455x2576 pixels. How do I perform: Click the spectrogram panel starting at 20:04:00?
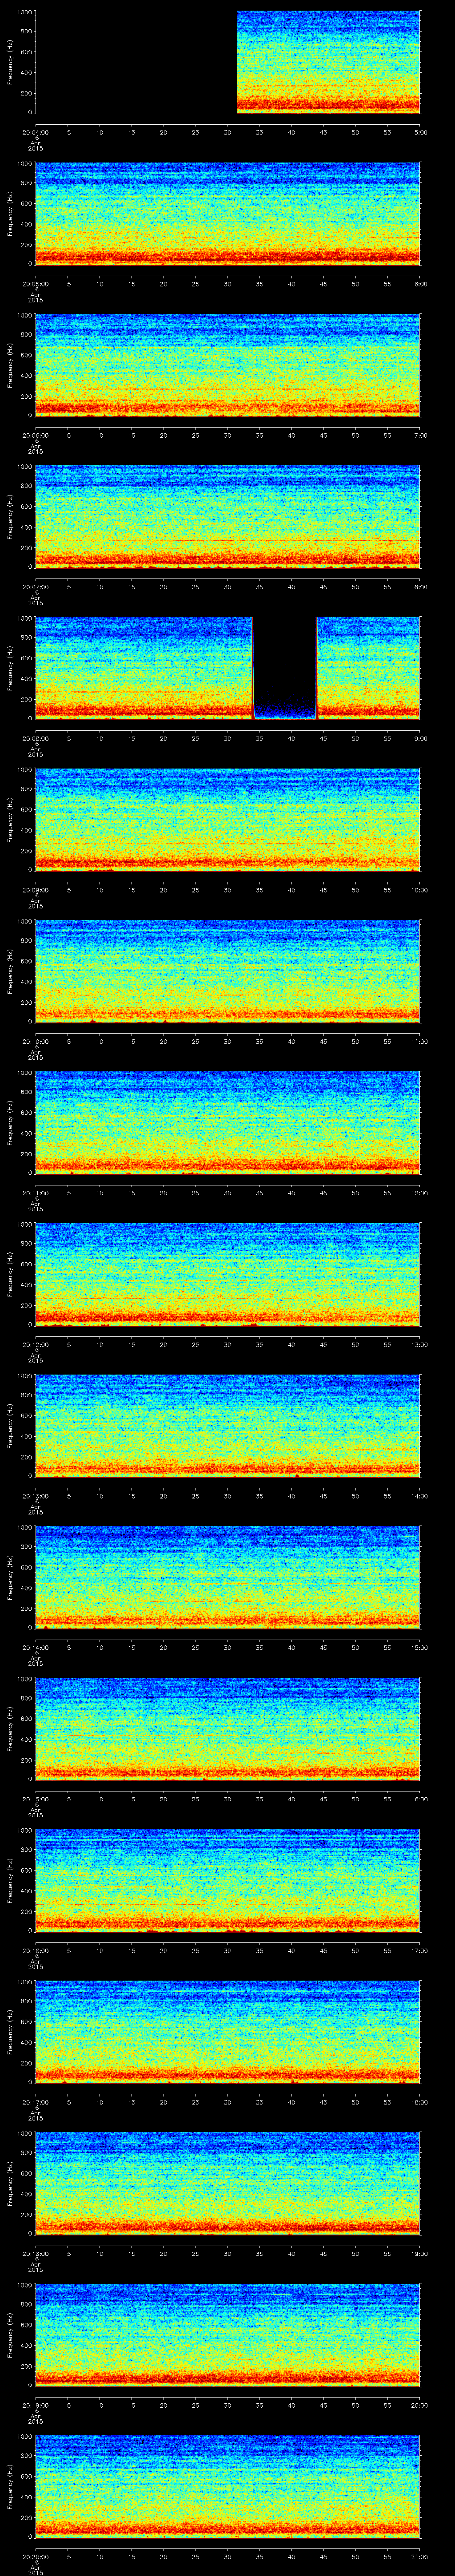point(228,62)
